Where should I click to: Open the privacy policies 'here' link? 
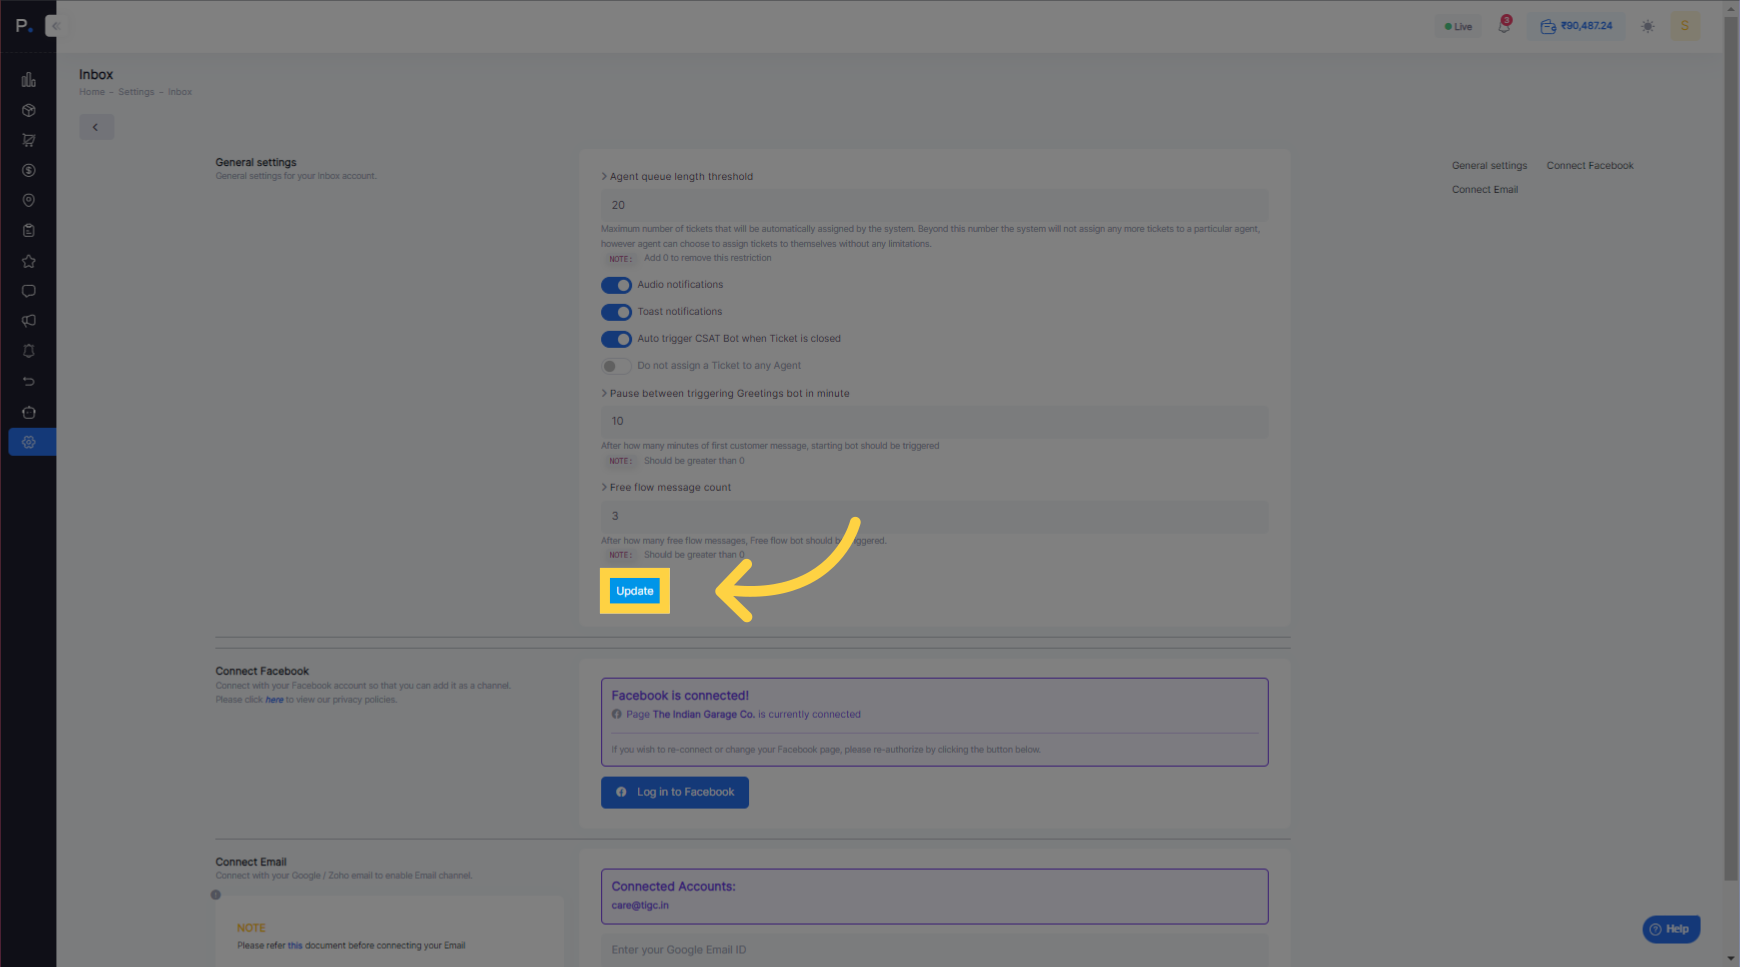point(274,700)
